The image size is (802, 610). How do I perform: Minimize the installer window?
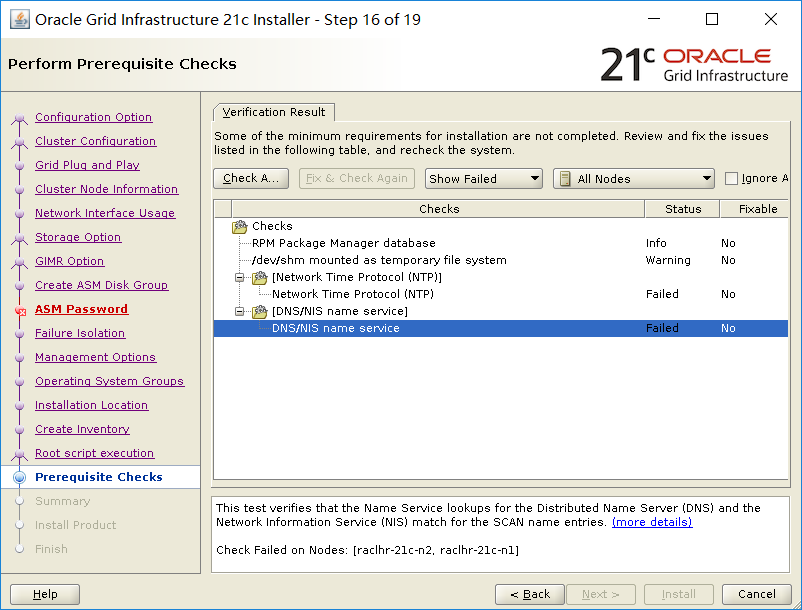[654, 19]
